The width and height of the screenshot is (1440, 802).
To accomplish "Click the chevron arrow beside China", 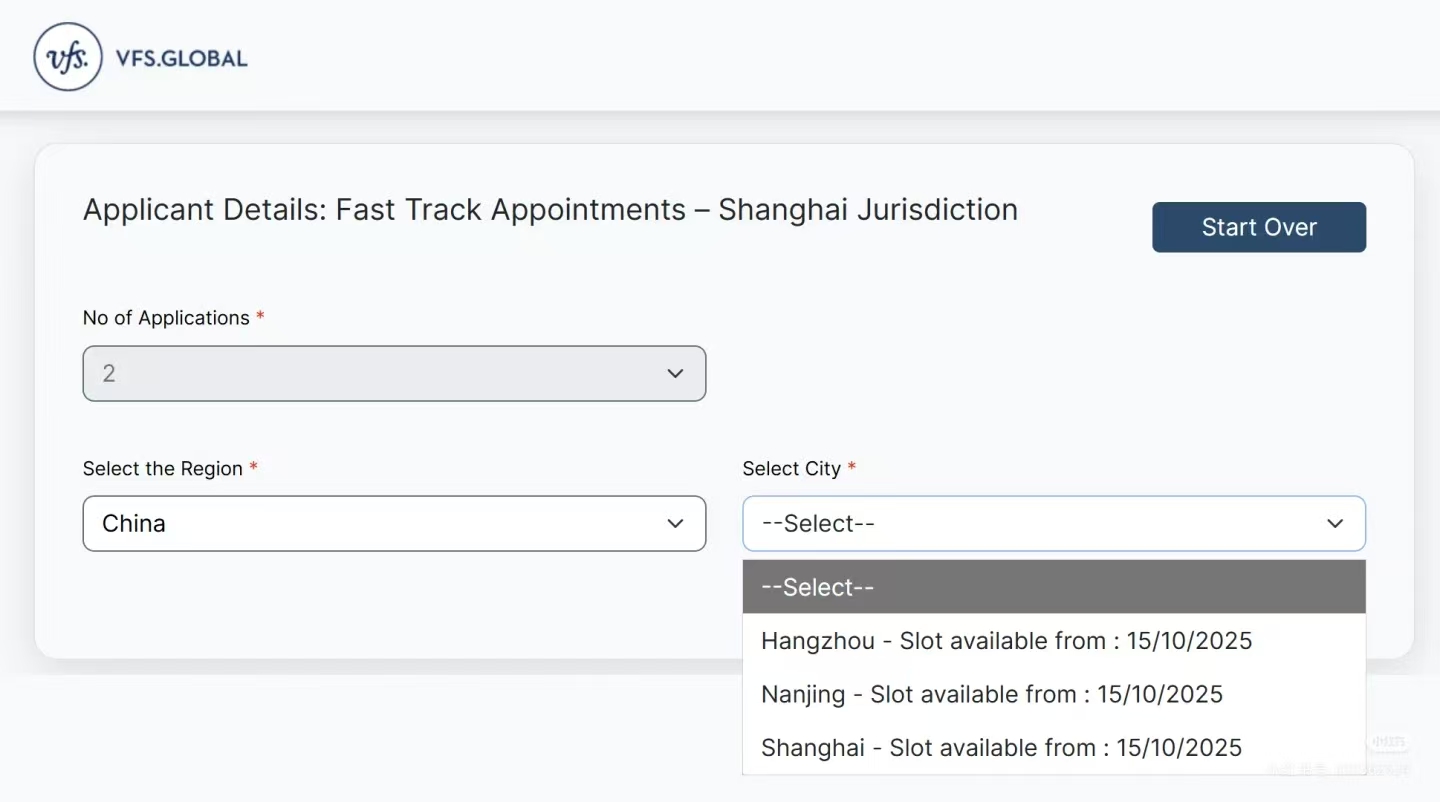I will [x=675, y=524].
